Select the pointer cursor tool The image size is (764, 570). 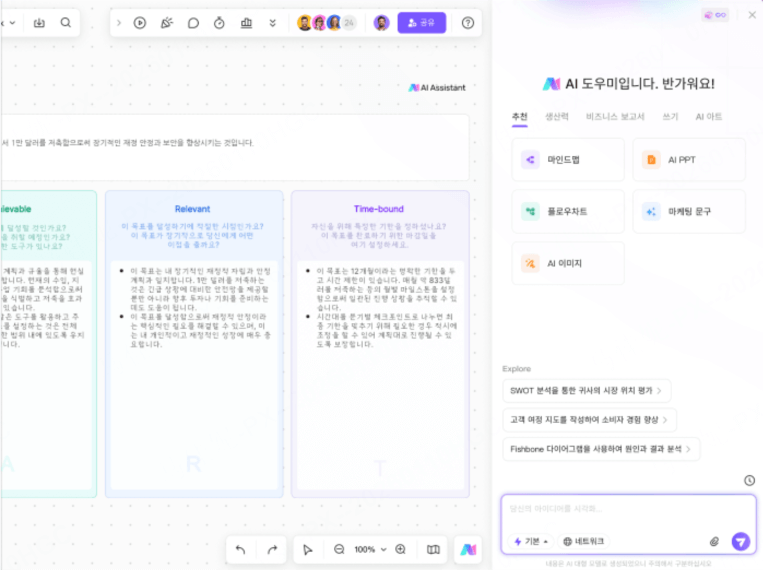pos(307,550)
